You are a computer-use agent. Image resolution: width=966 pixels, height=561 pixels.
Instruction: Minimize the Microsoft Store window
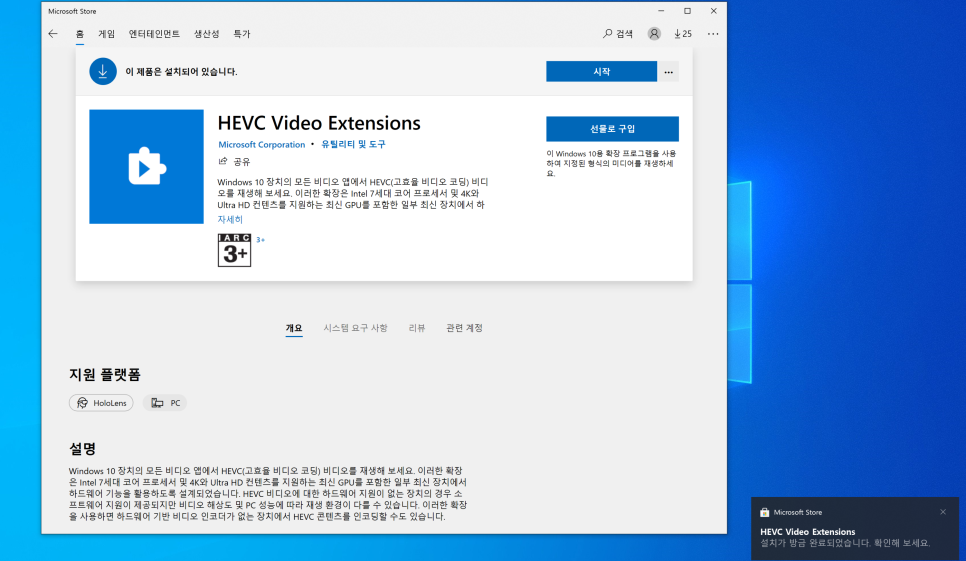tap(661, 11)
